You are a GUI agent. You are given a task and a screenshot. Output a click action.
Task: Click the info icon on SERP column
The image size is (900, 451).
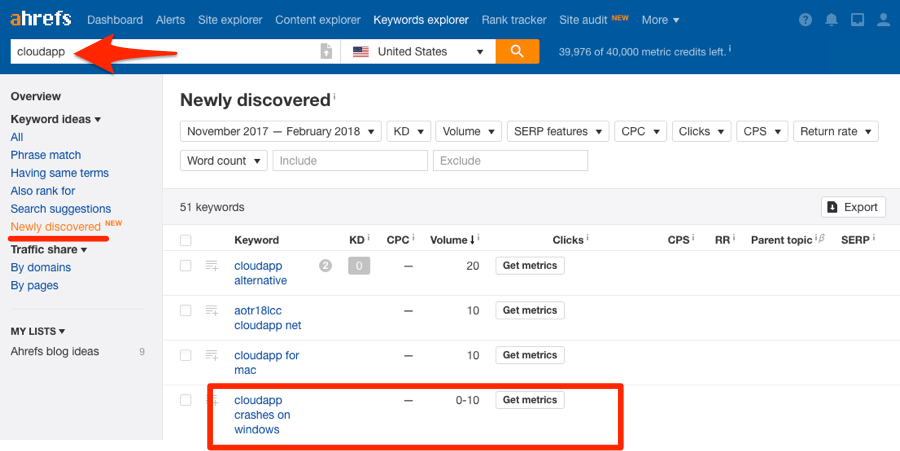pyautogui.click(x=873, y=238)
